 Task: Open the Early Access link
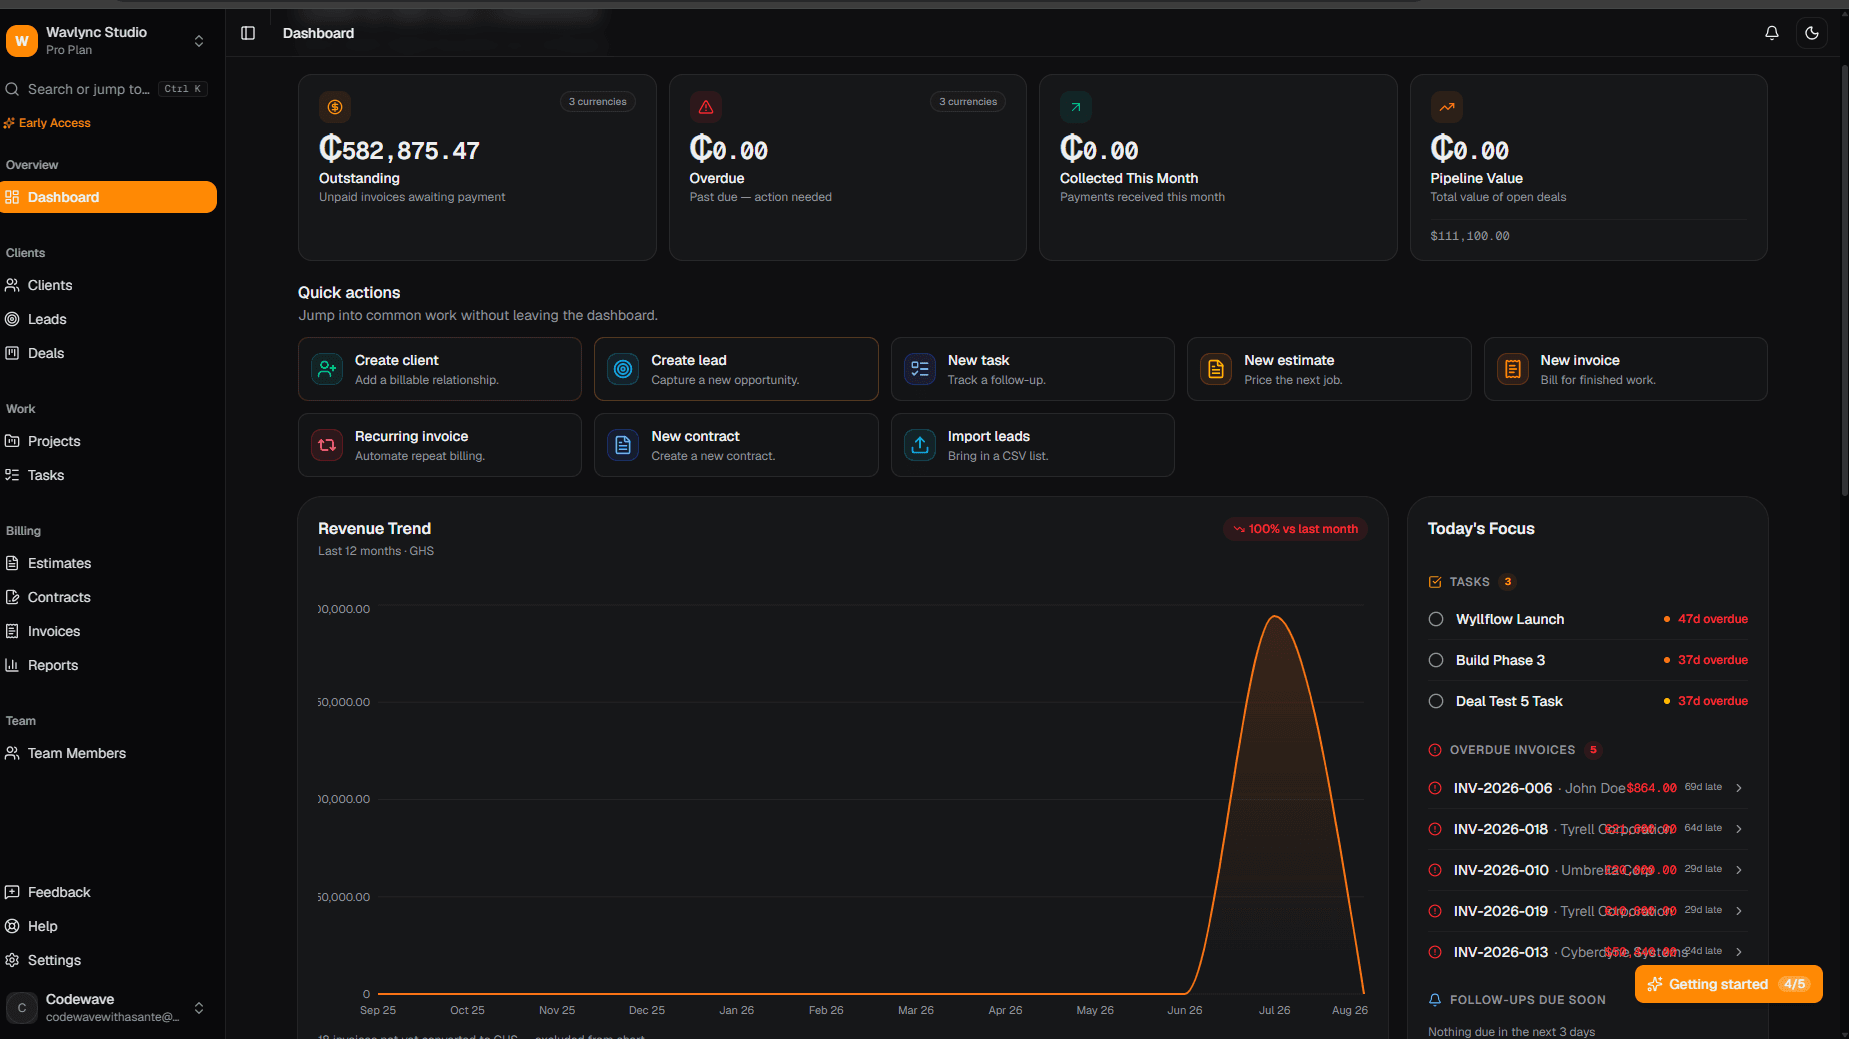pos(48,123)
